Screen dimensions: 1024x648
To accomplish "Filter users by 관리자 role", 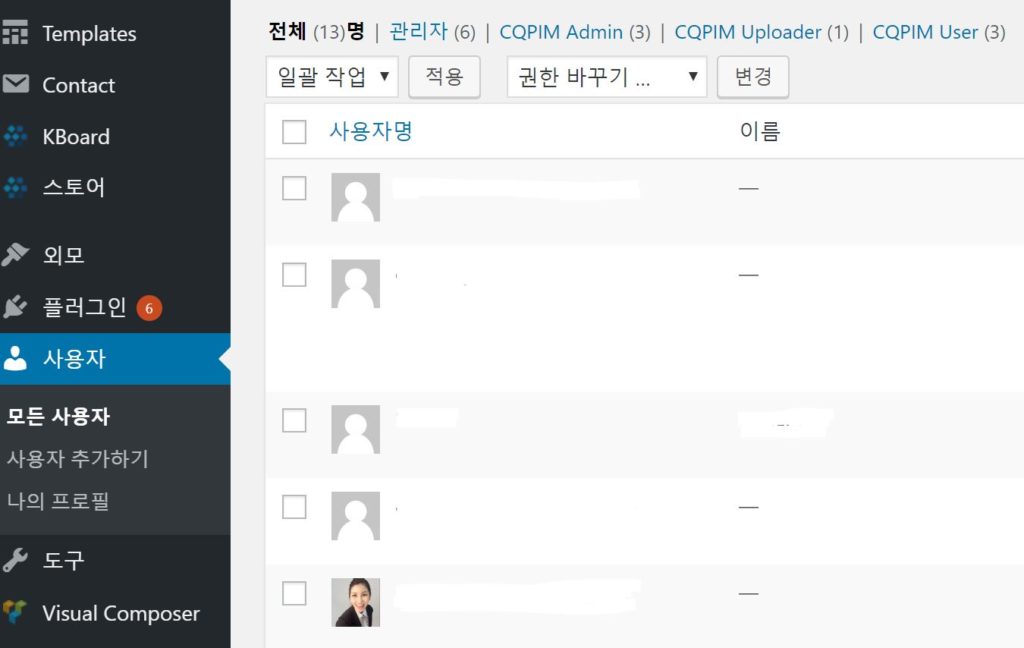I will tap(418, 32).
